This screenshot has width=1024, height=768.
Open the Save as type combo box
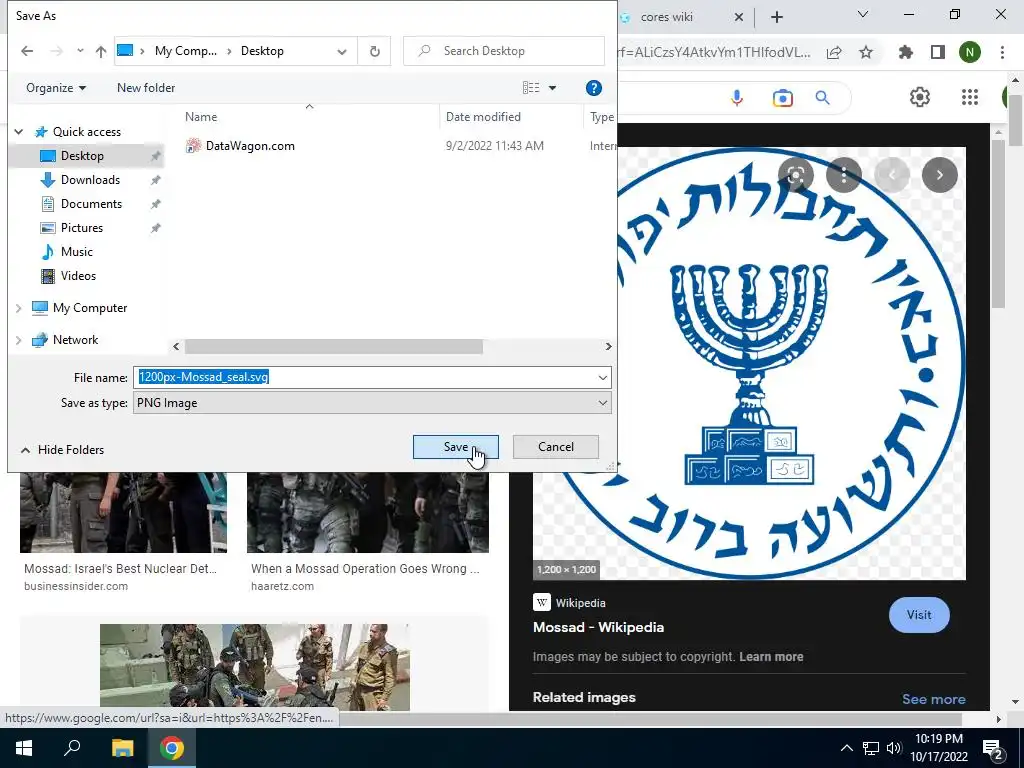372,403
